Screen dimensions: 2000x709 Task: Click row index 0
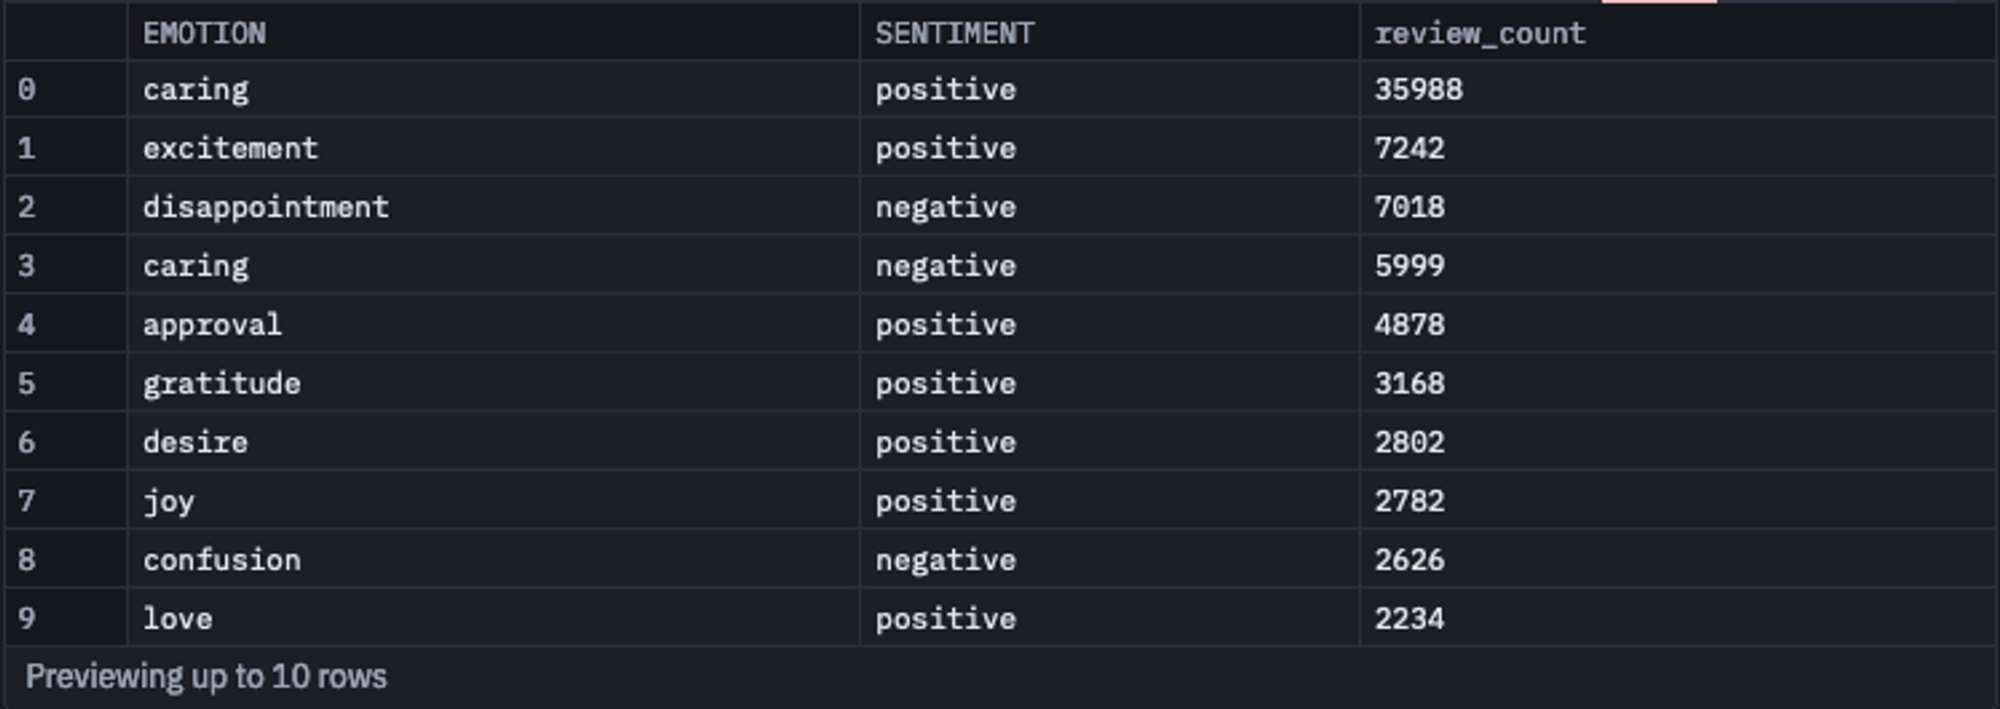(66, 89)
